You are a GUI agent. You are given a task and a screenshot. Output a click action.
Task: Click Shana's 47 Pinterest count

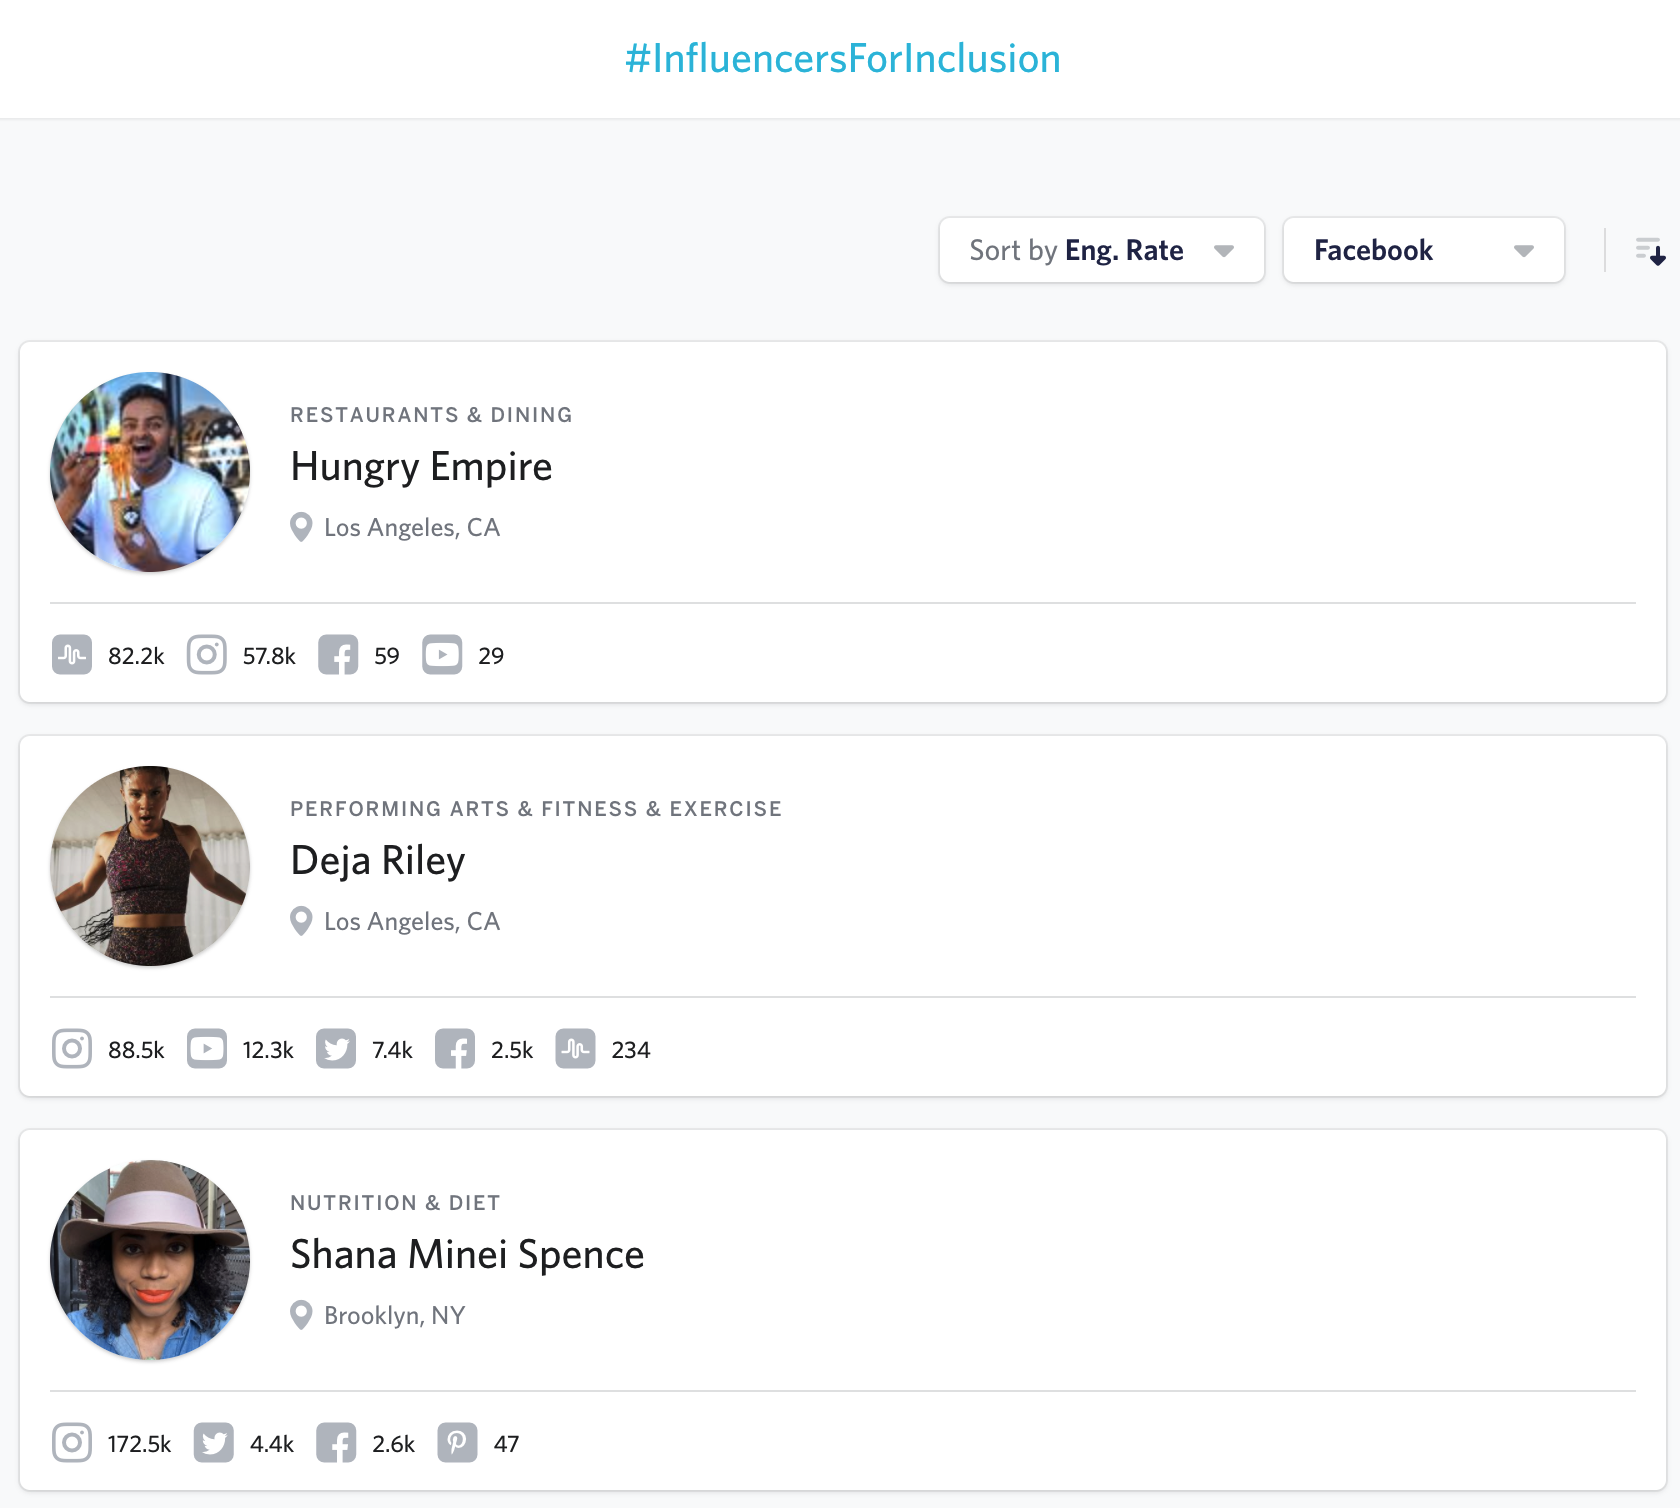click(x=507, y=1444)
